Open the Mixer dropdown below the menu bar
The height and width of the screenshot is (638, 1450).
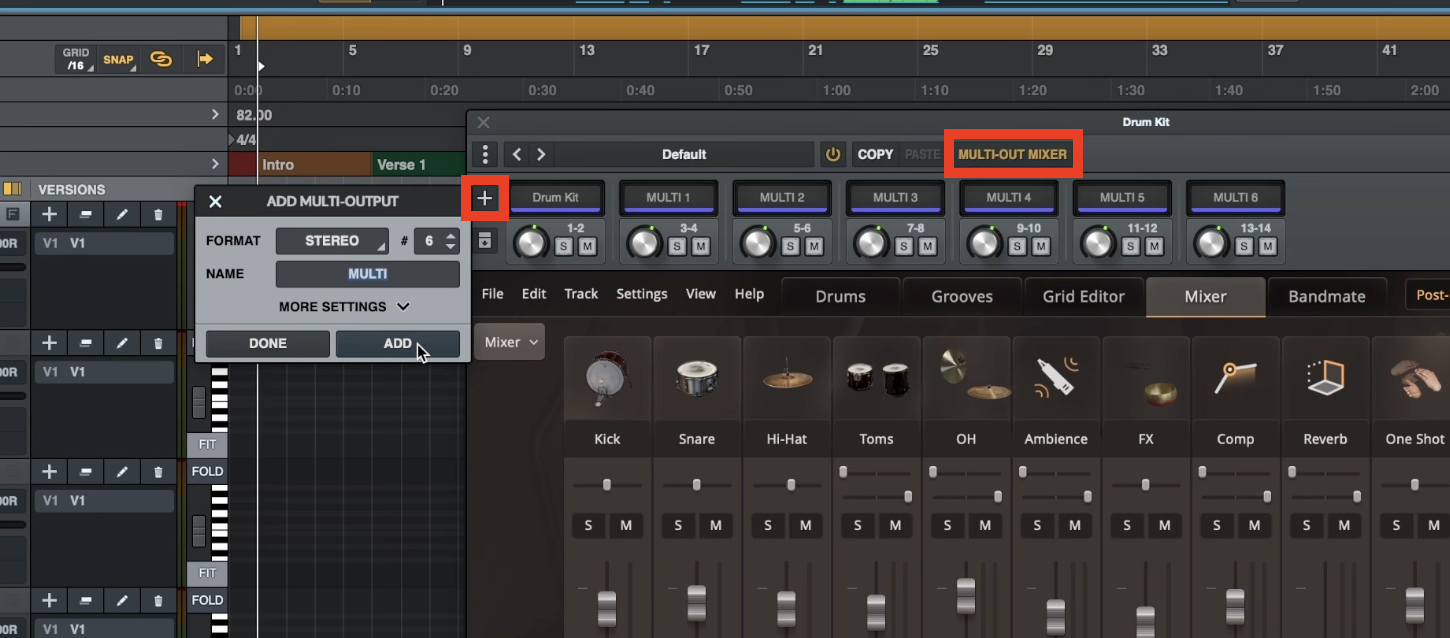[x=509, y=342]
